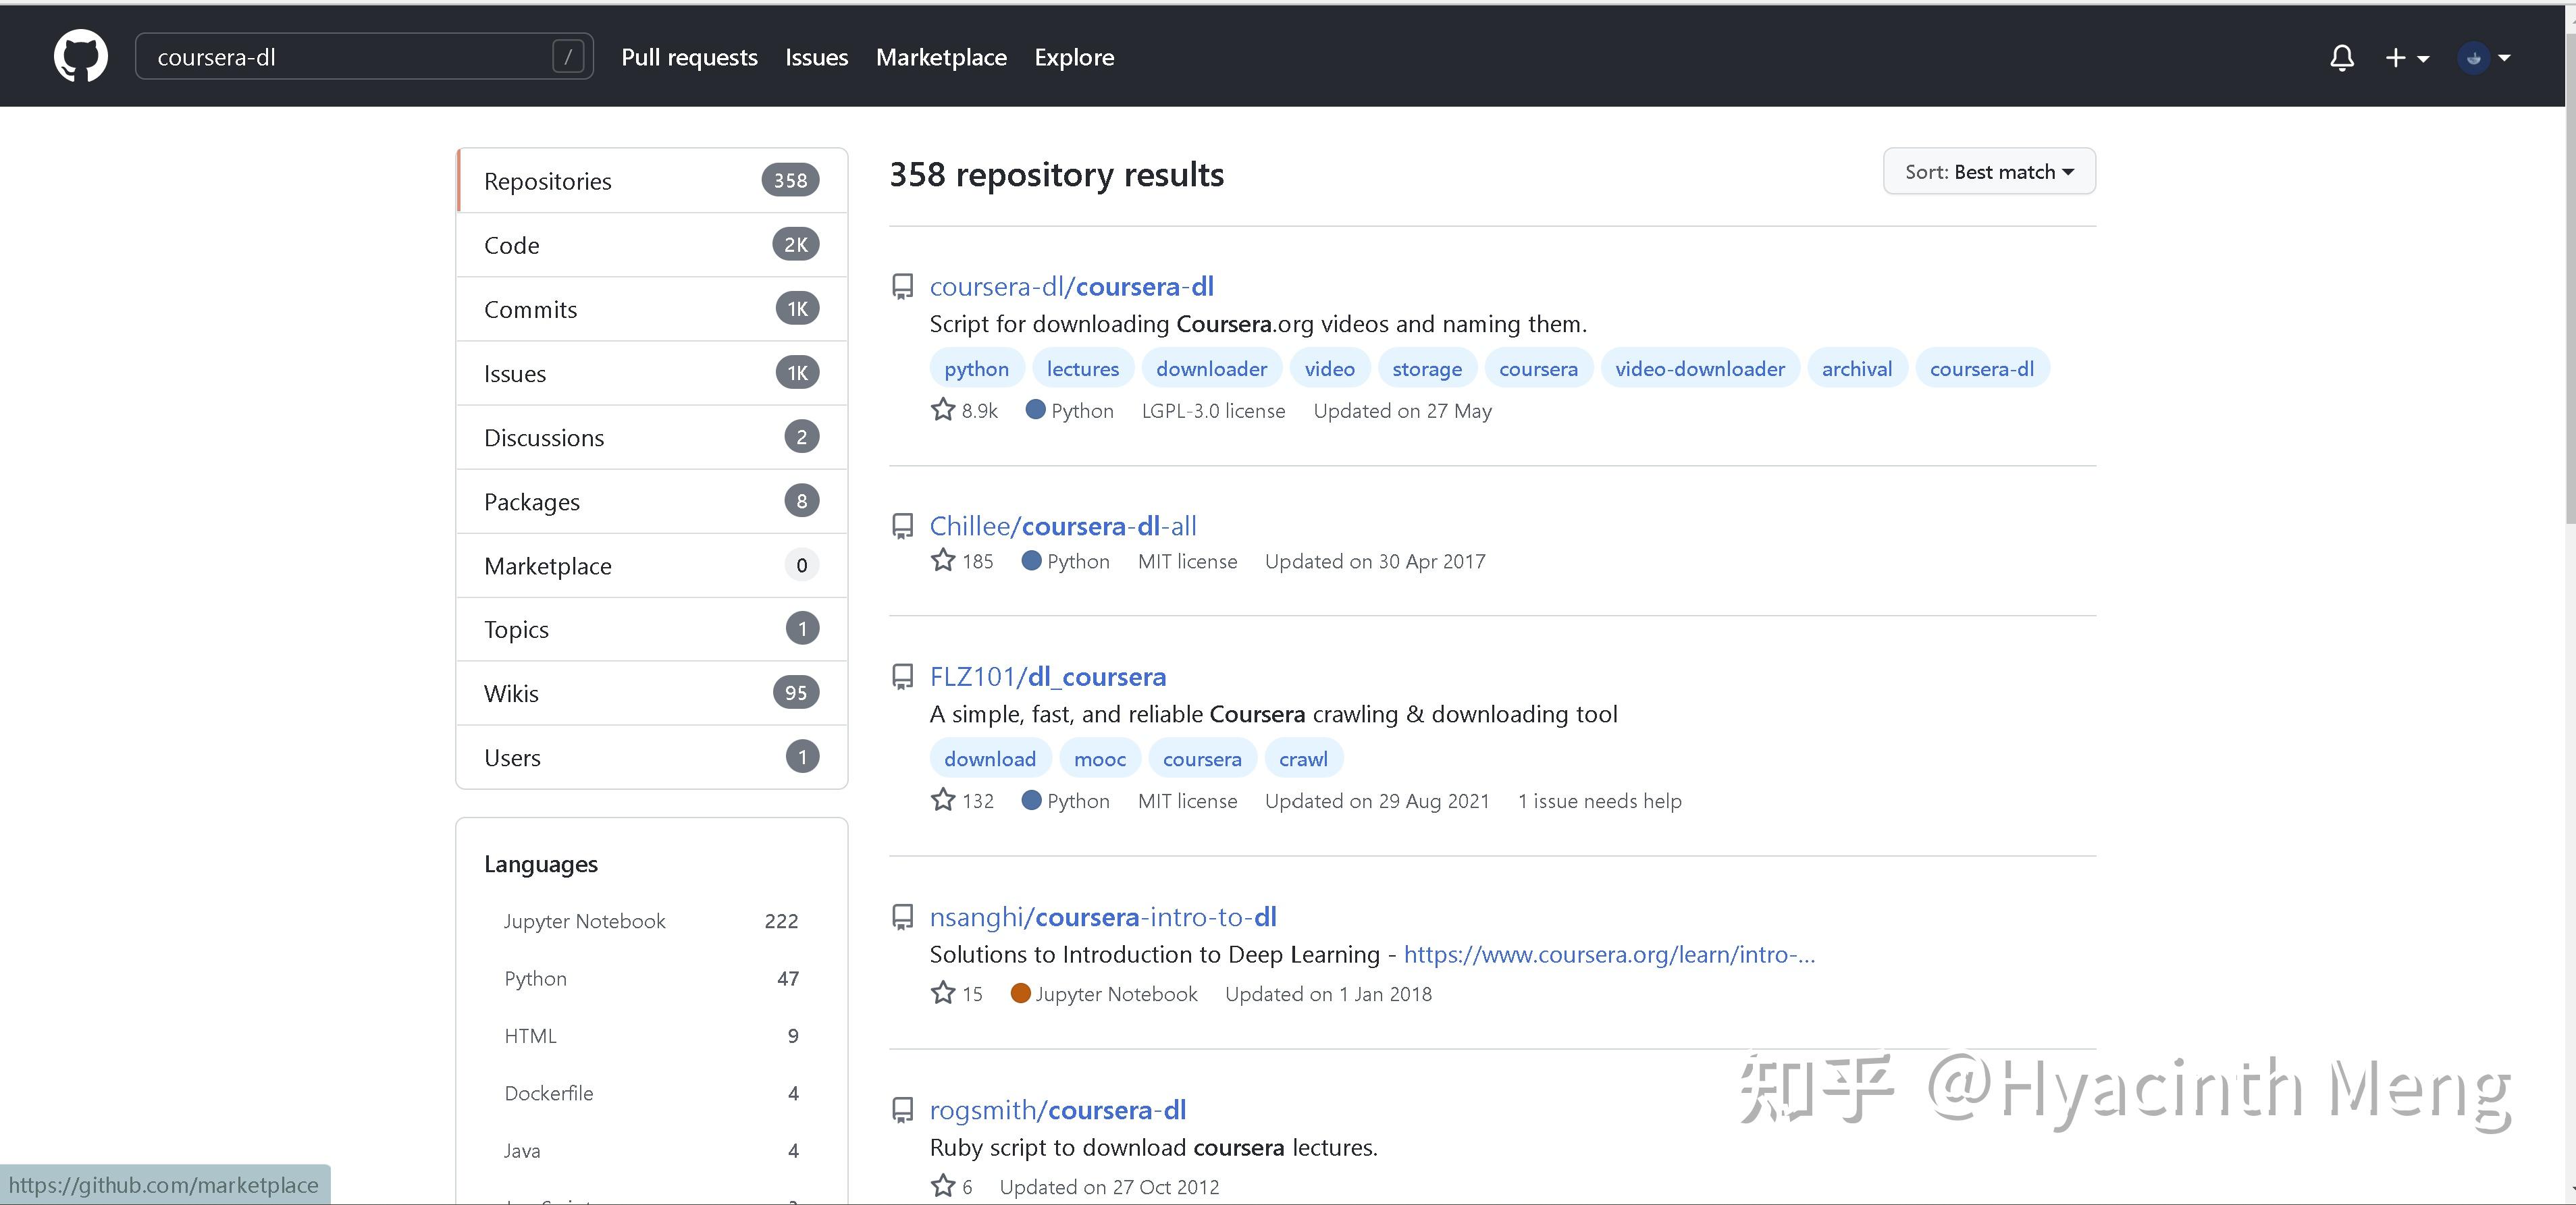Click coursera tag under FLZ101/dl_coursera
Image resolution: width=2576 pixels, height=1205 pixels.
click(x=1202, y=759)
